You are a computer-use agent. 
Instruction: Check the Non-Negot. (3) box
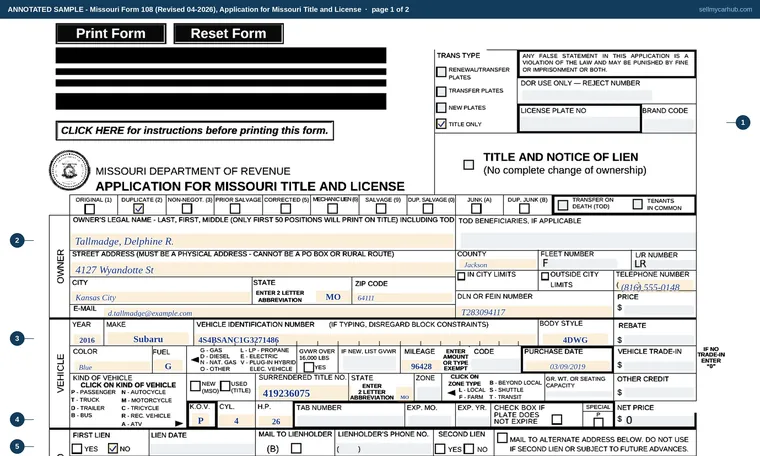[187, 209]
